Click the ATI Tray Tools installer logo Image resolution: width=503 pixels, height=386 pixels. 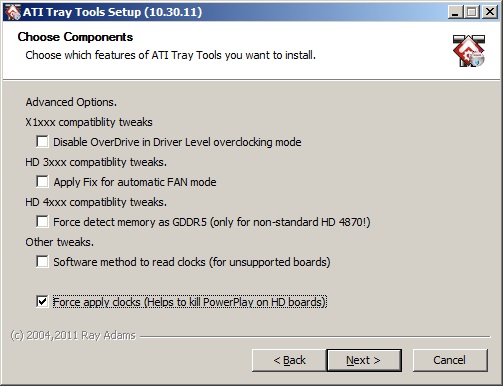tap(469, 50)
